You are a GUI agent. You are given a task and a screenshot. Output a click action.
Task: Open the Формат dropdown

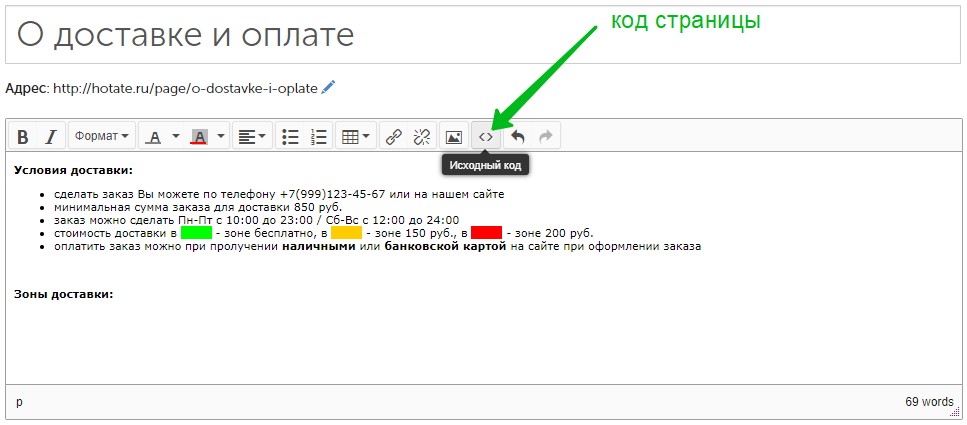pos(102,136)
